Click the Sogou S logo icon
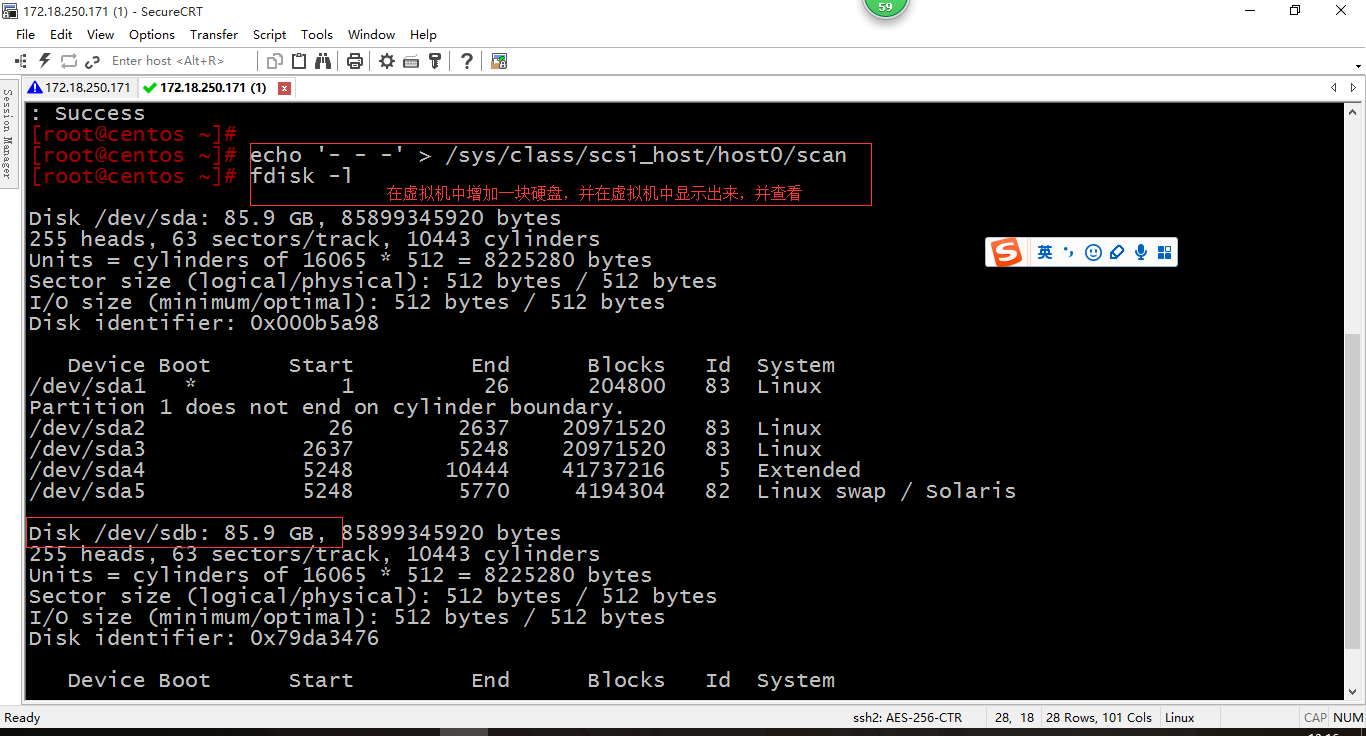The image size is (1366, 736). (1006, 252)
